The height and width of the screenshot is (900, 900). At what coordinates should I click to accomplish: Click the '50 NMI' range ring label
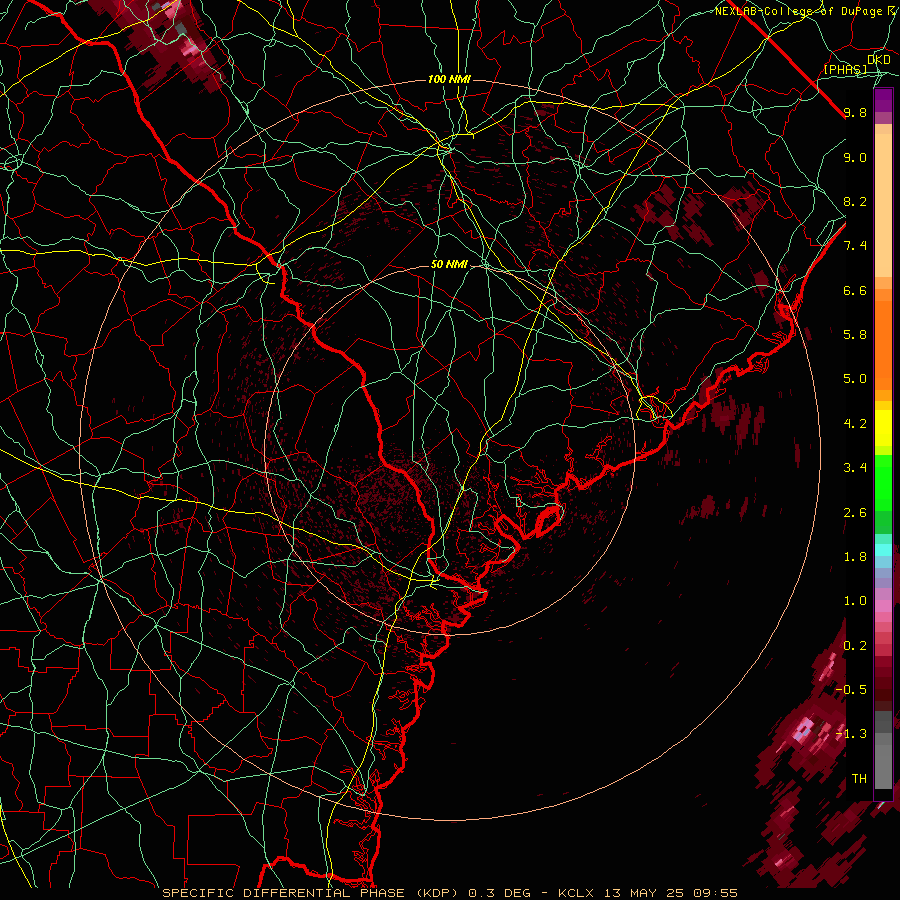pyautogui.click(x=449, y=264)
